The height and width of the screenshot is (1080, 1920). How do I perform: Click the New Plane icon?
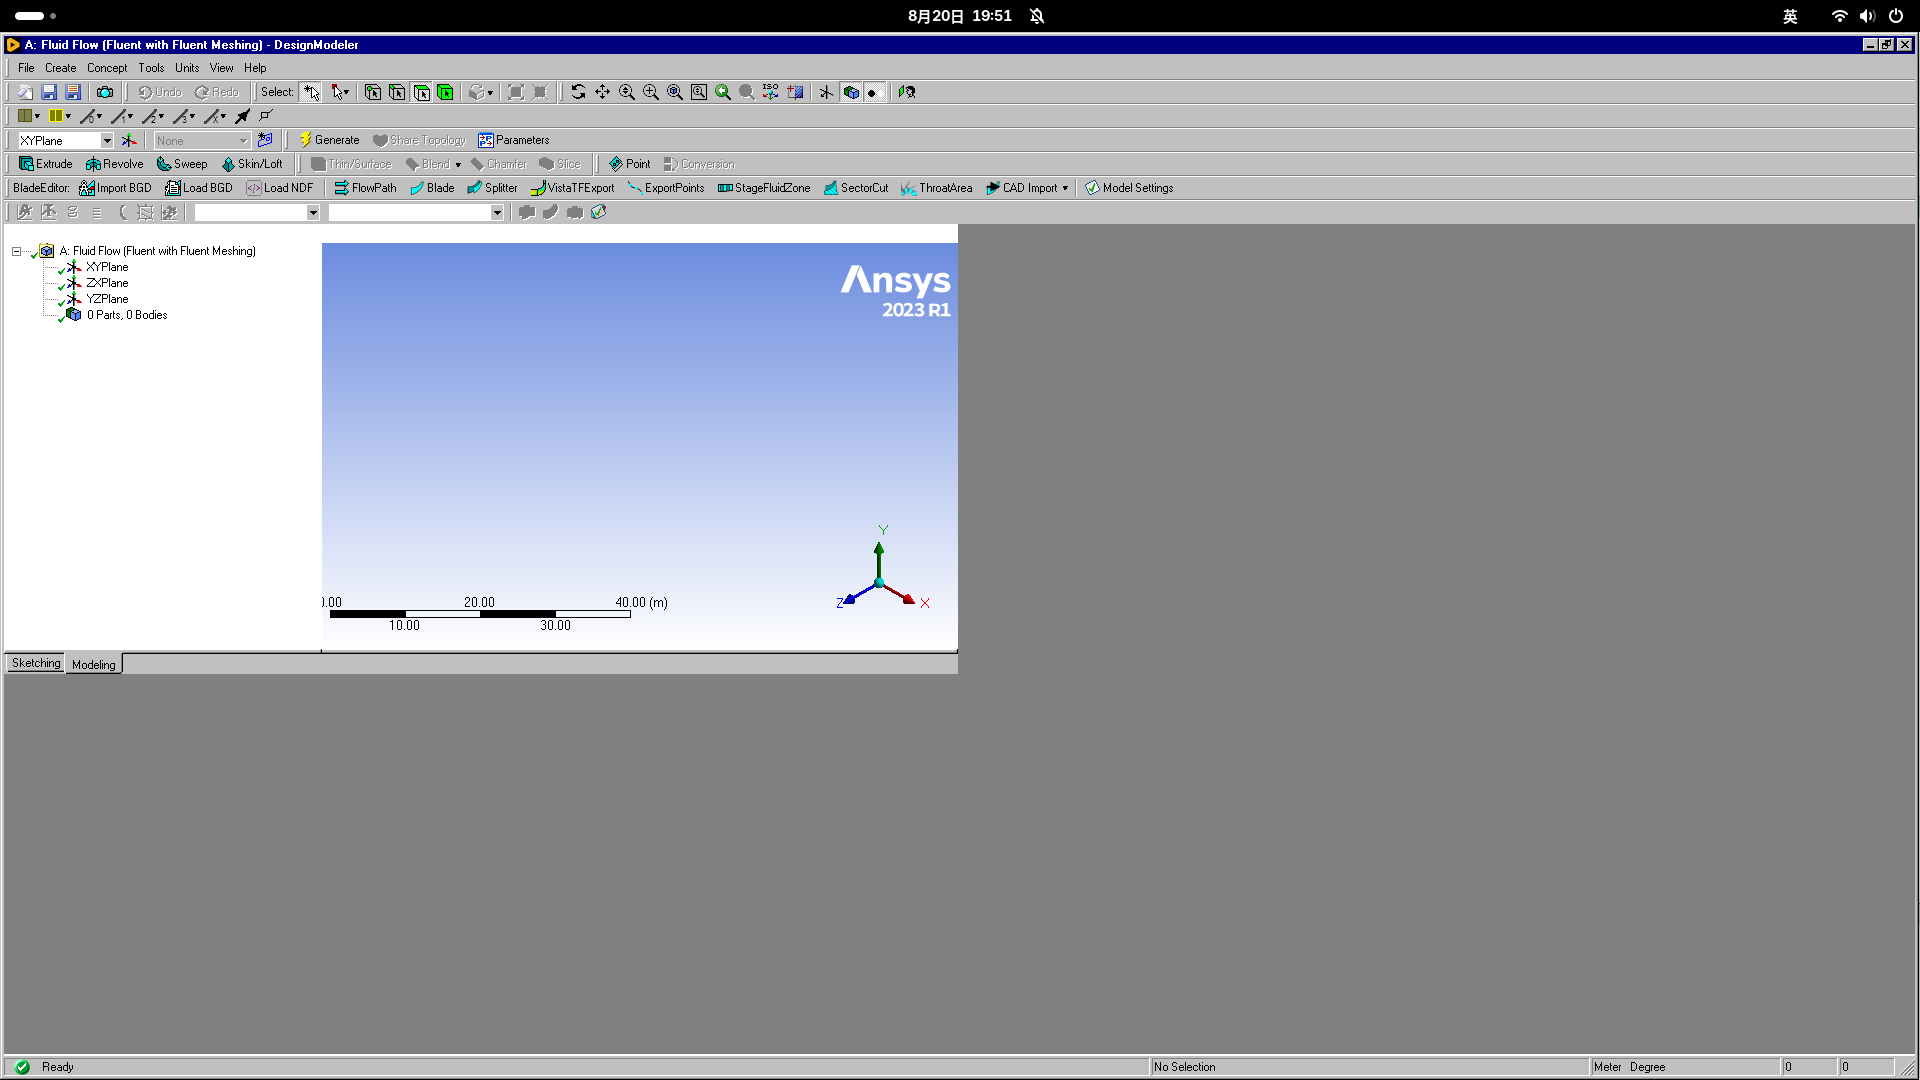129,141
